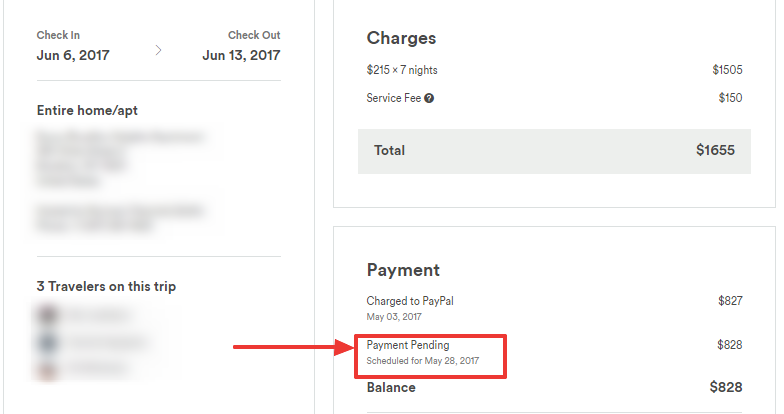
Task: Click the $1655 total amount
Action: tap(715, 150)
